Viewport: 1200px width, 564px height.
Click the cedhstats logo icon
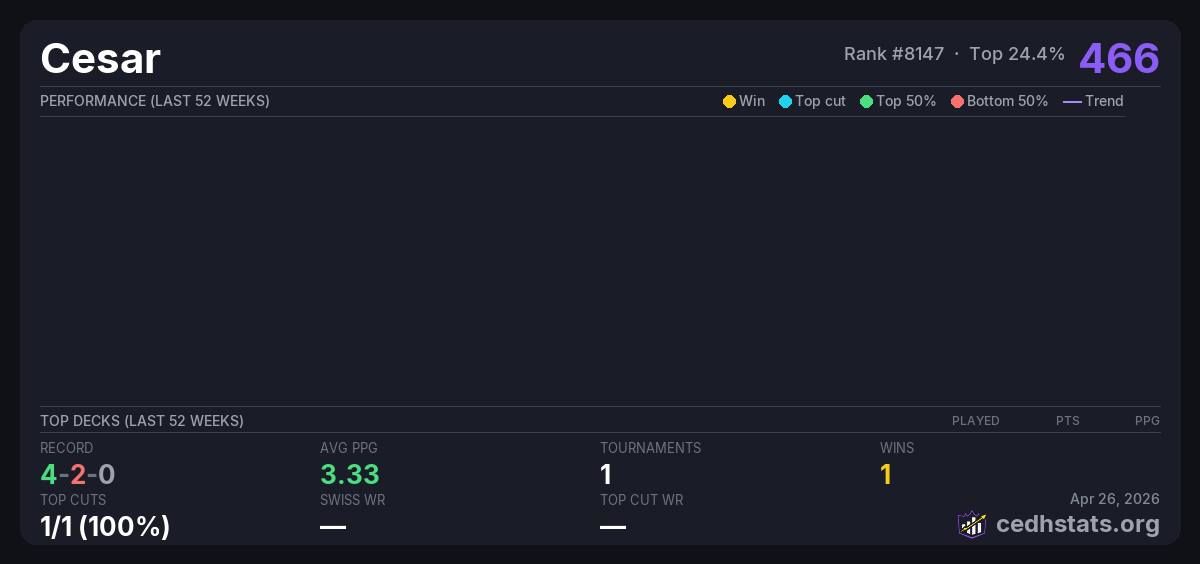point(971,524)
